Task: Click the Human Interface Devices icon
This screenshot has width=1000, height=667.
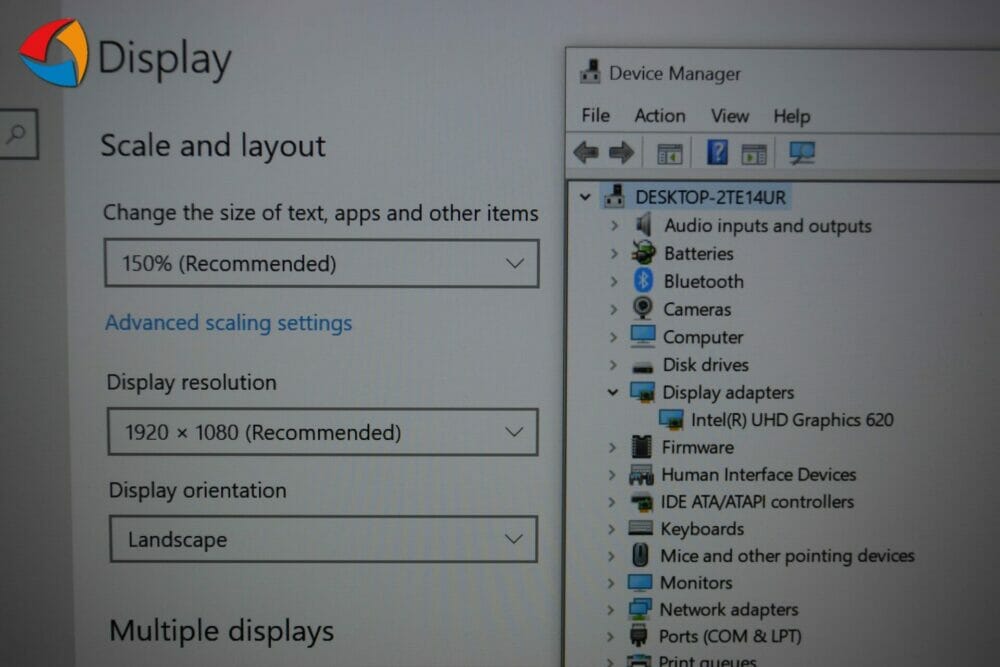Action: [x=641, y=474]
